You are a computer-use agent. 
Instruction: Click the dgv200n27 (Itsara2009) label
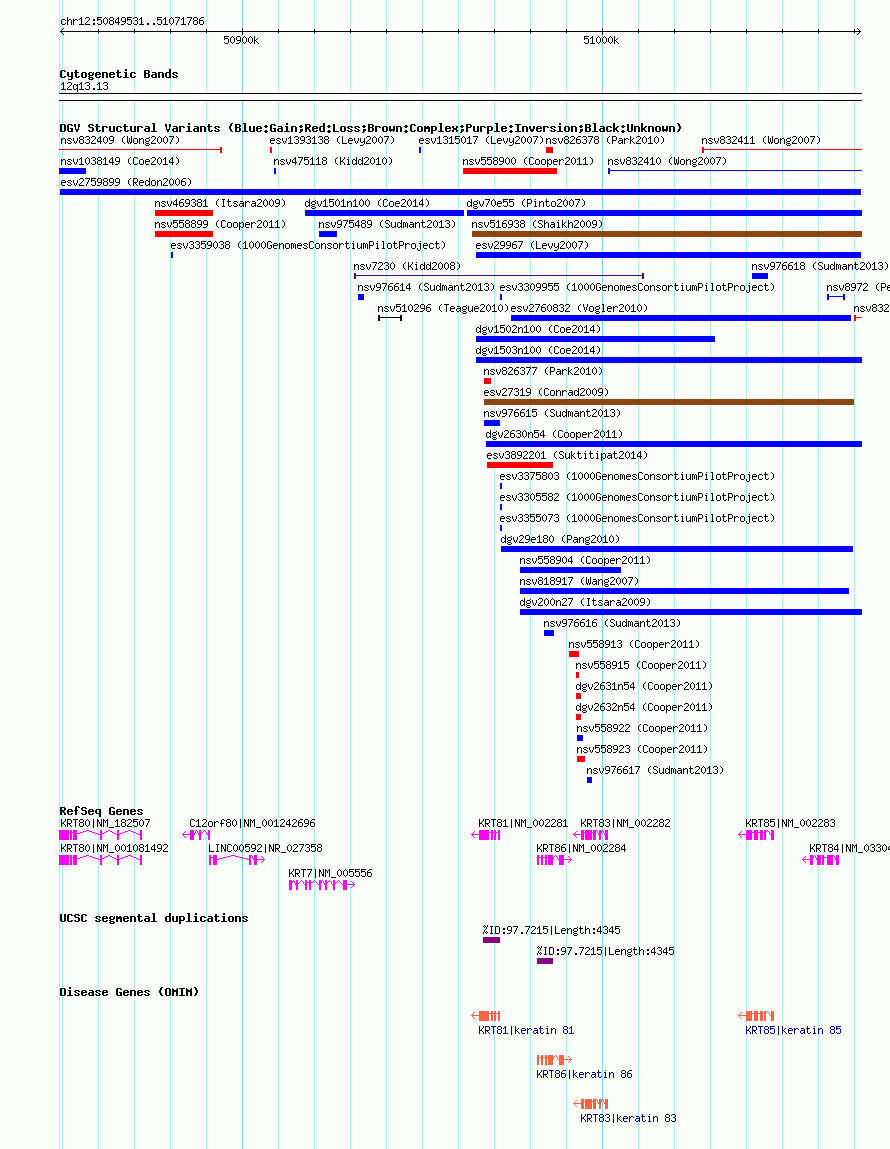(x=585, y=603)
